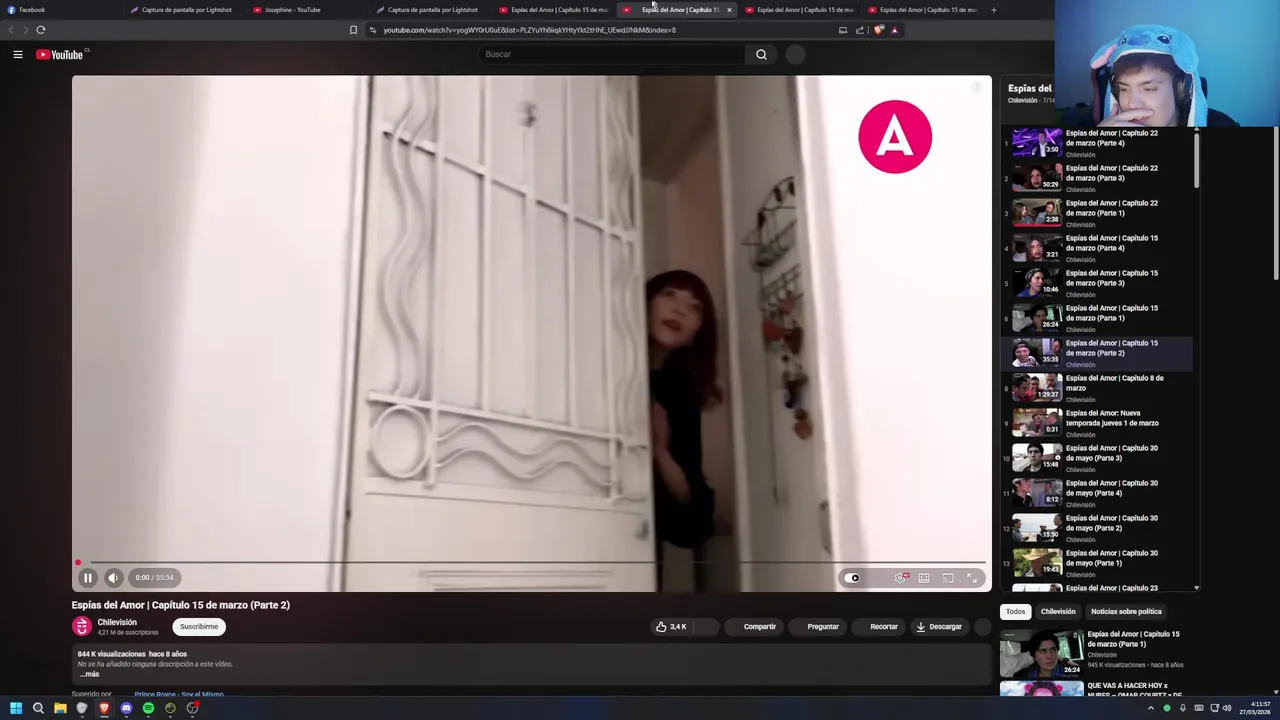Screen dimensions: 1280x720
Task: Play playlist item Capítulo 22 de marzo (Parte 4)
Action: click(1097, 143)
